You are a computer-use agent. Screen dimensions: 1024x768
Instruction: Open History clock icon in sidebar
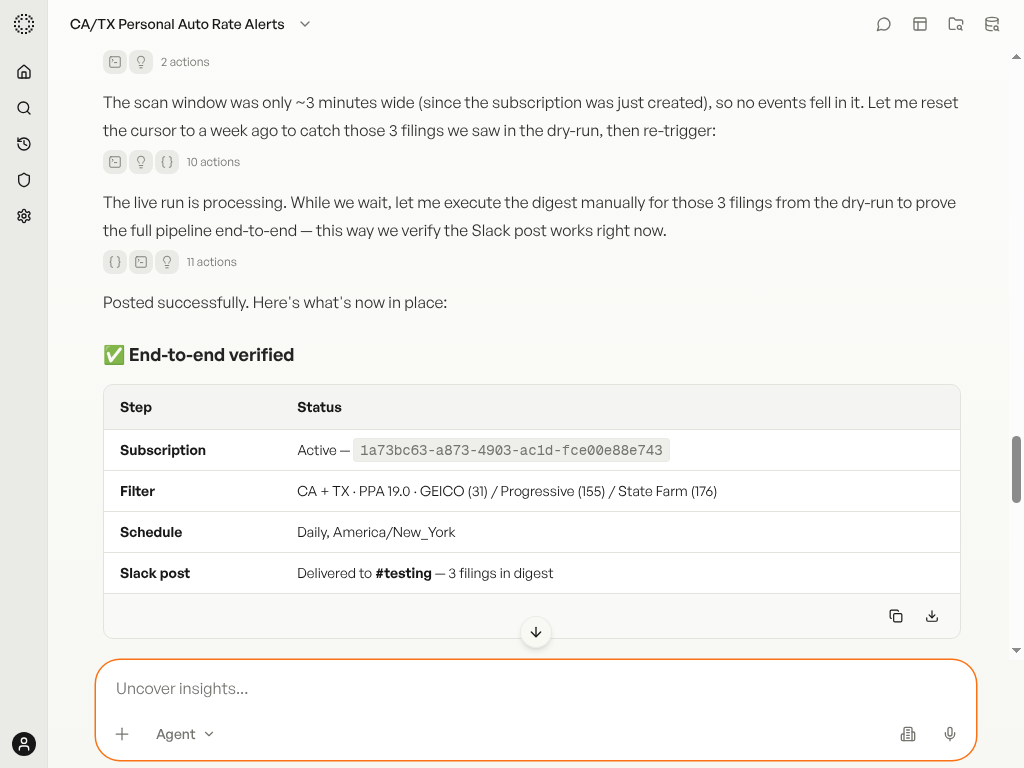[x=24, y=144]
